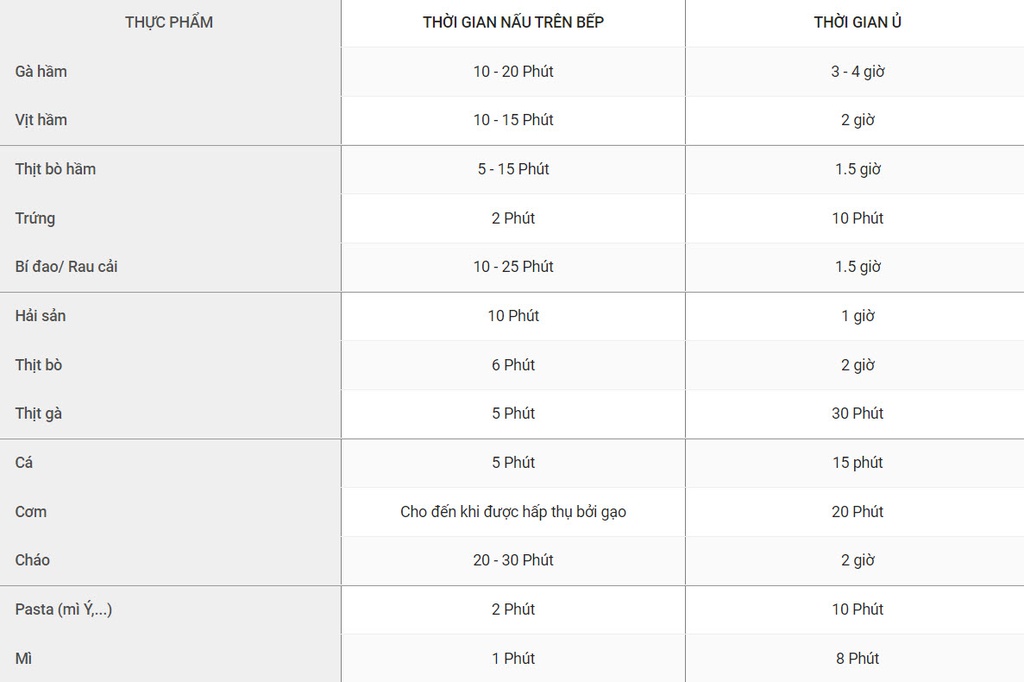Viewport: 1024px width, 682px height.
Task: Select the Cơm food cell
Action: (31, 511)
